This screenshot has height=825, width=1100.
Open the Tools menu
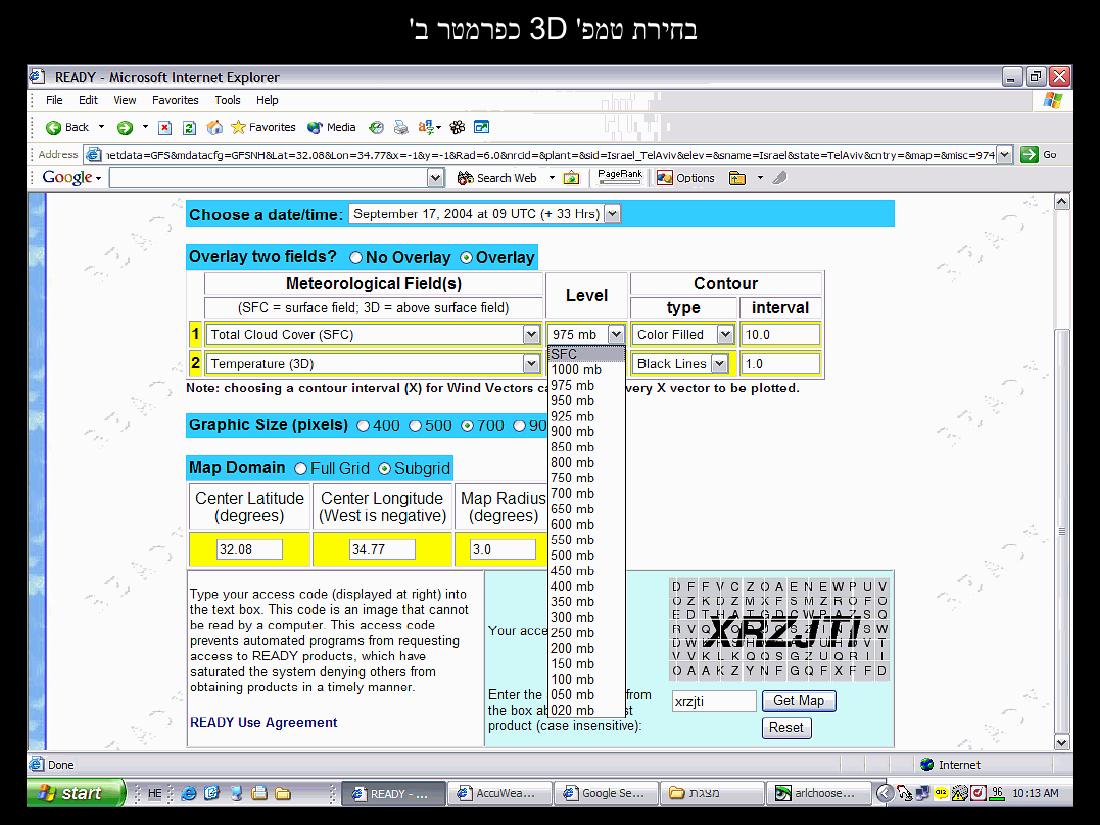[227, 100]
